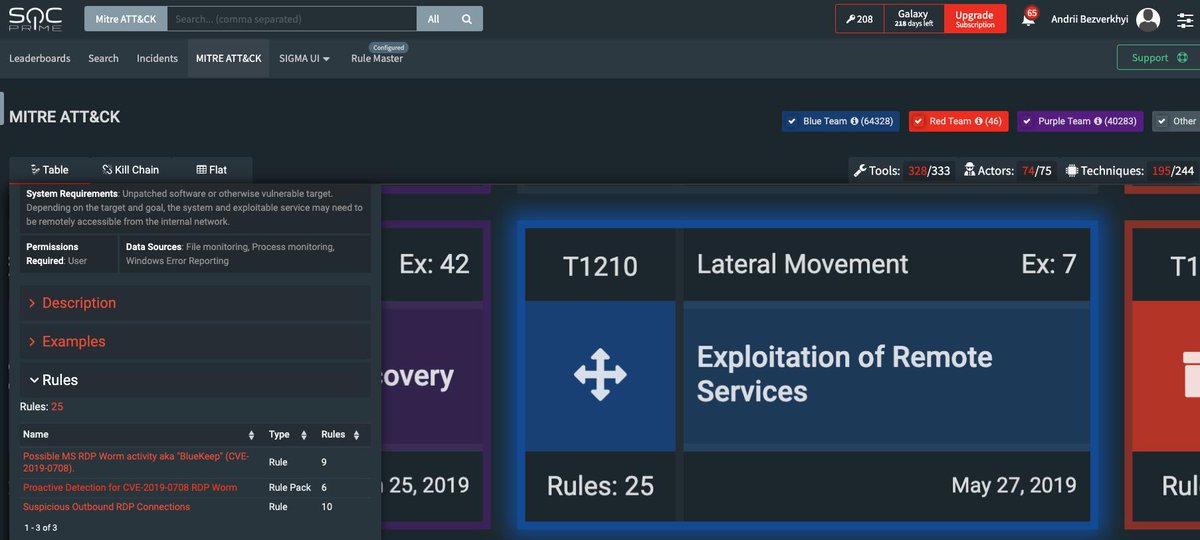Click the '1 - 3 of 3' pagination text
Image resolution: width=1200 pixels, height=540 pixels.
pyautogui.click(x=41, y=528)
